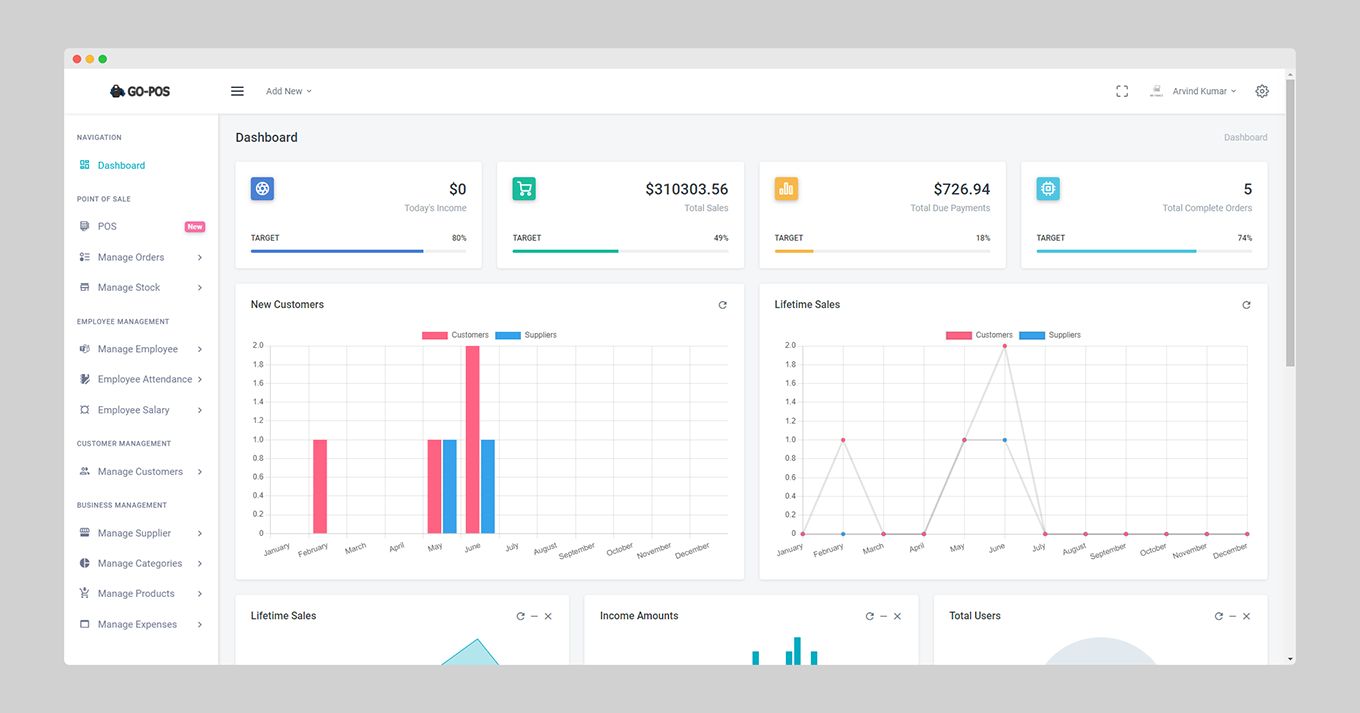Click the Total Users panel title

tap(975, 616)
